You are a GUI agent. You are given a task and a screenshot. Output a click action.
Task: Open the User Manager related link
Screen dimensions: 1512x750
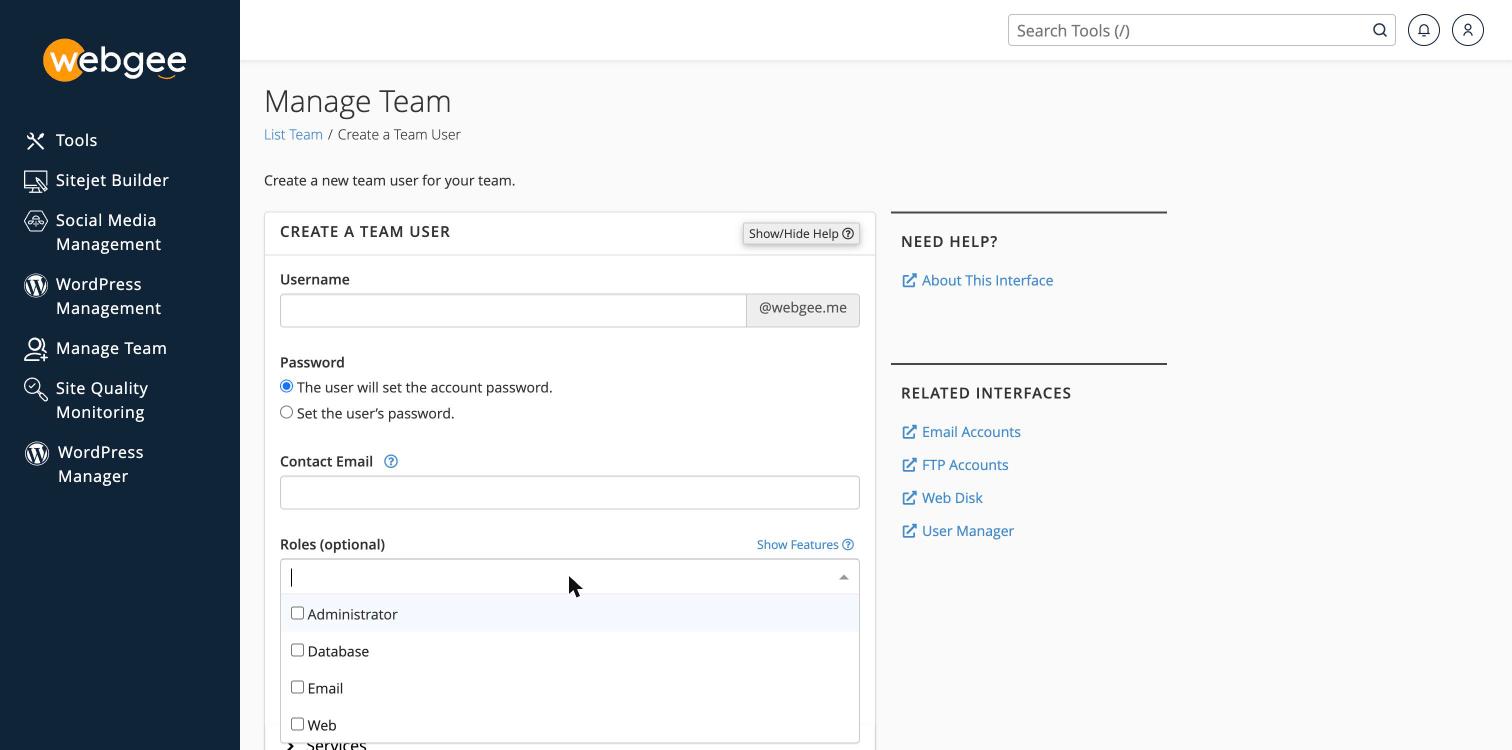pos(968,531)
